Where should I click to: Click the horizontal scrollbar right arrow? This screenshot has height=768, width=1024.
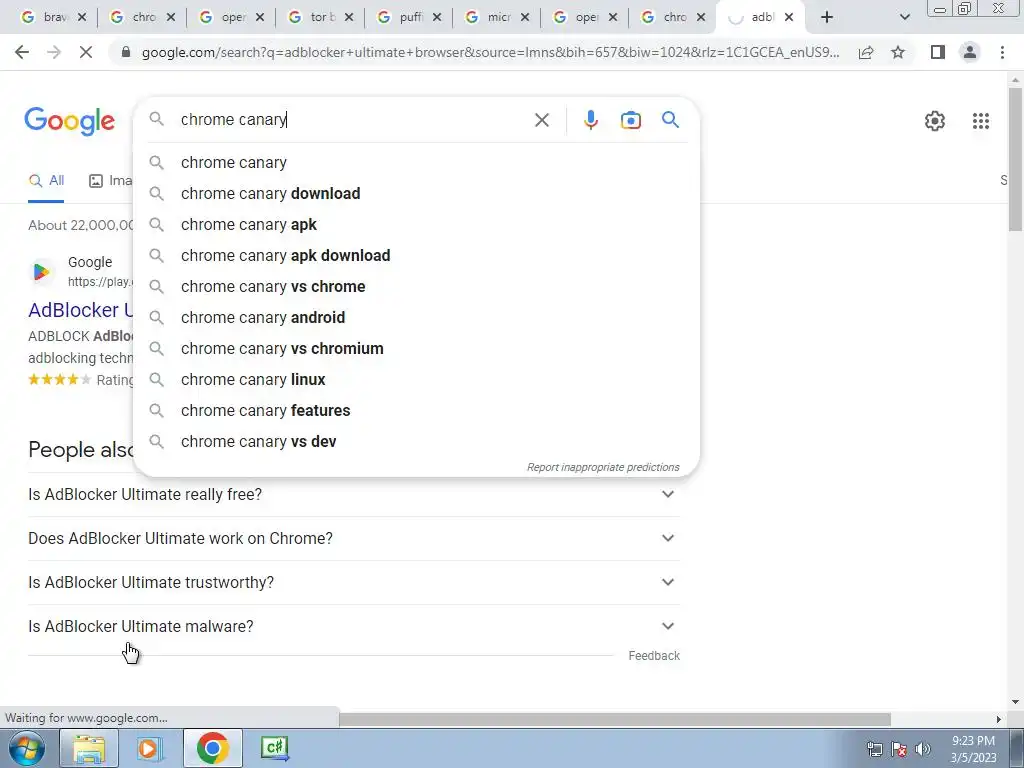[998, 719]
